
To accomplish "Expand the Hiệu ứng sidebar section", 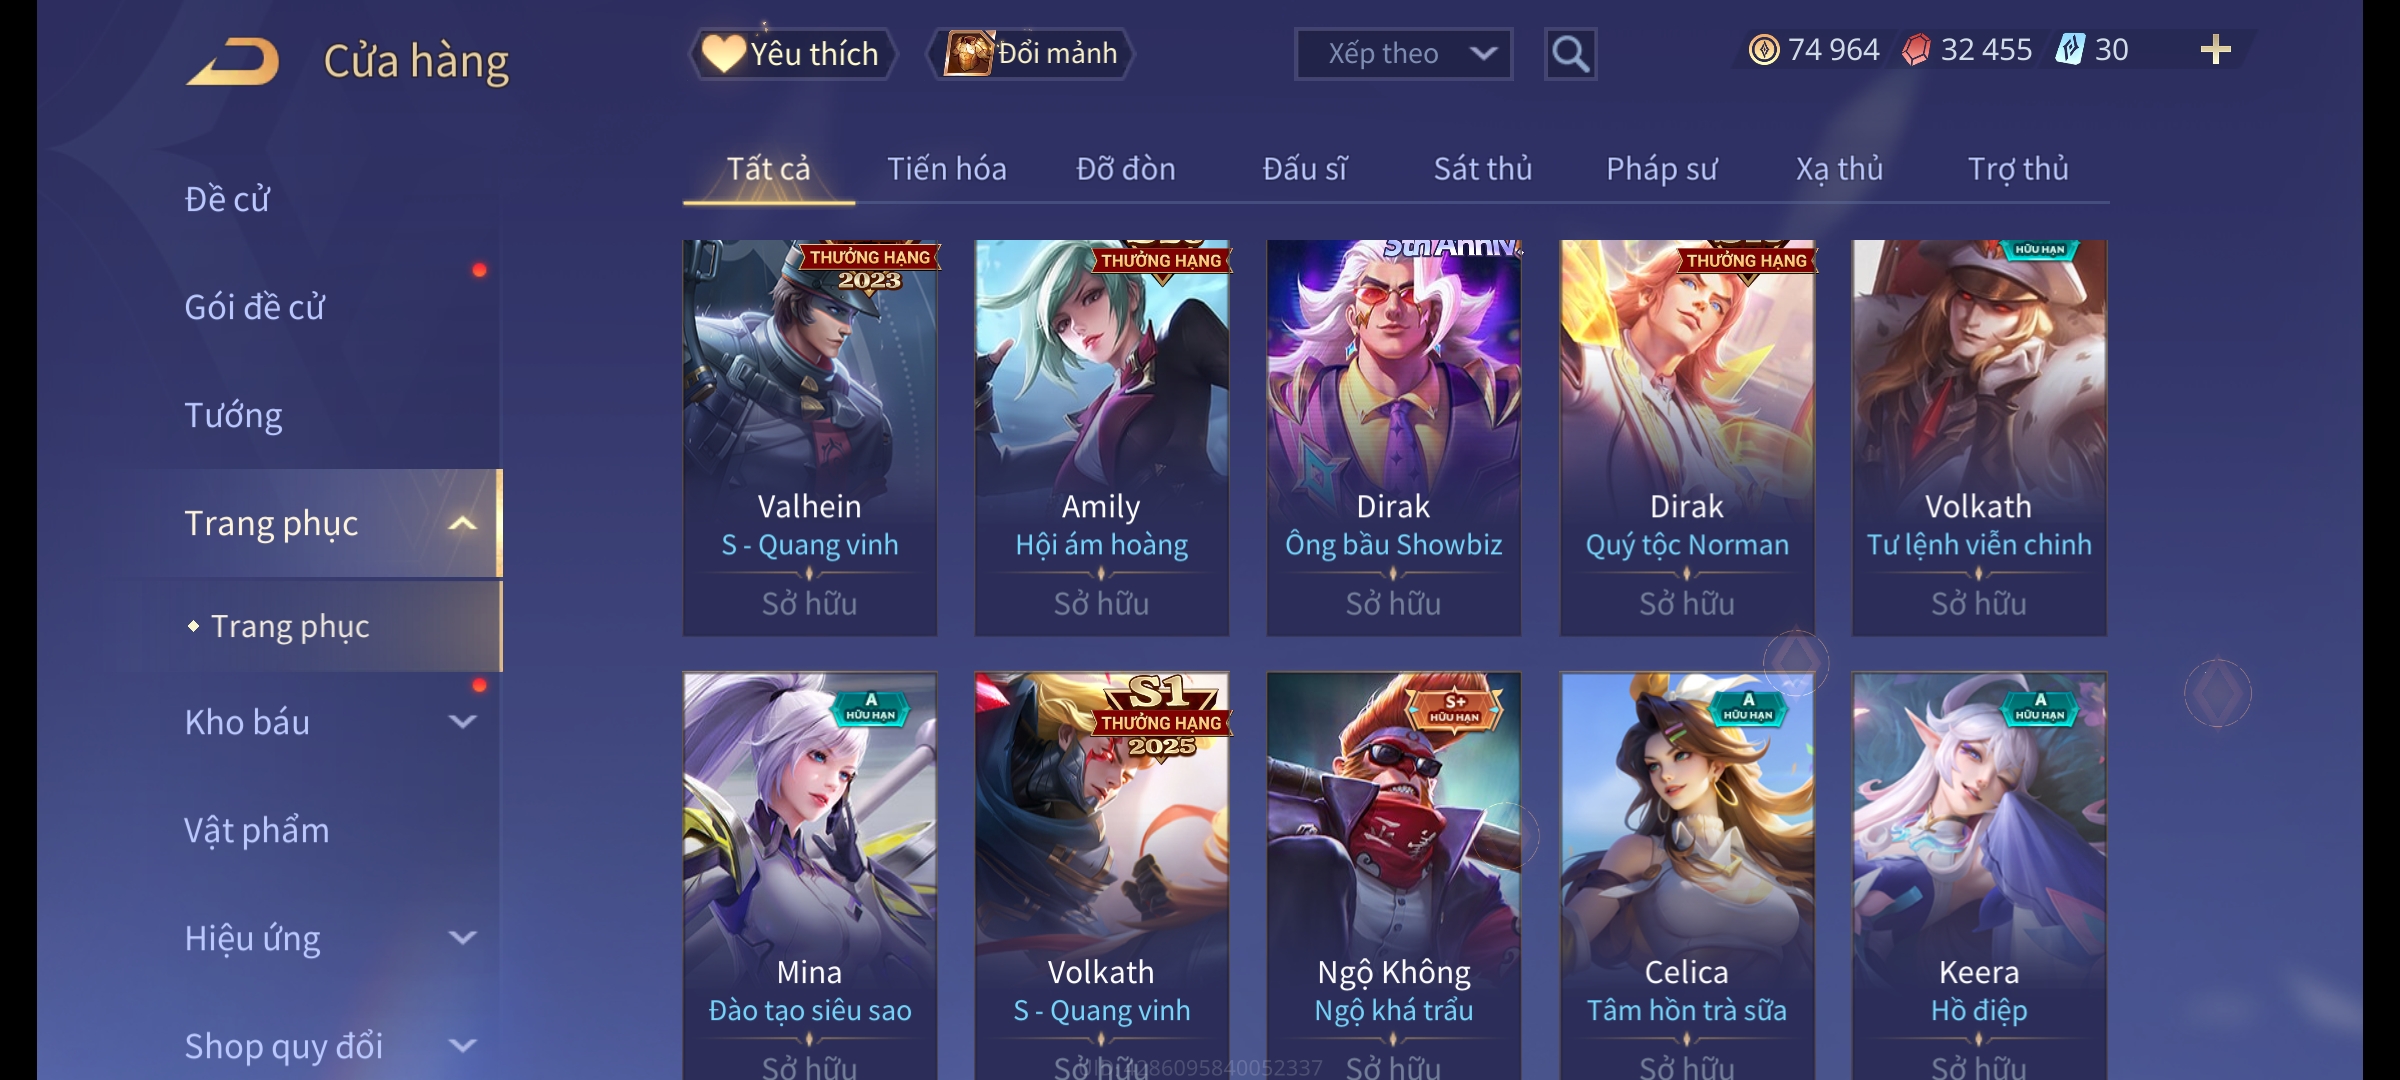I will pyautogui.click(x=462, y=937).
